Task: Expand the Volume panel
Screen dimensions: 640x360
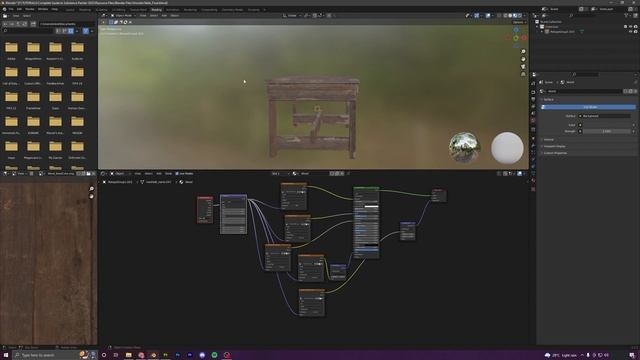Action: click(x=548, y=140)
